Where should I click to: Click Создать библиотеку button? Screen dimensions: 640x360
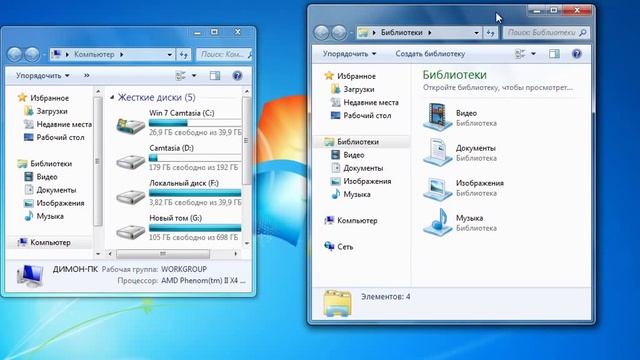430,54
